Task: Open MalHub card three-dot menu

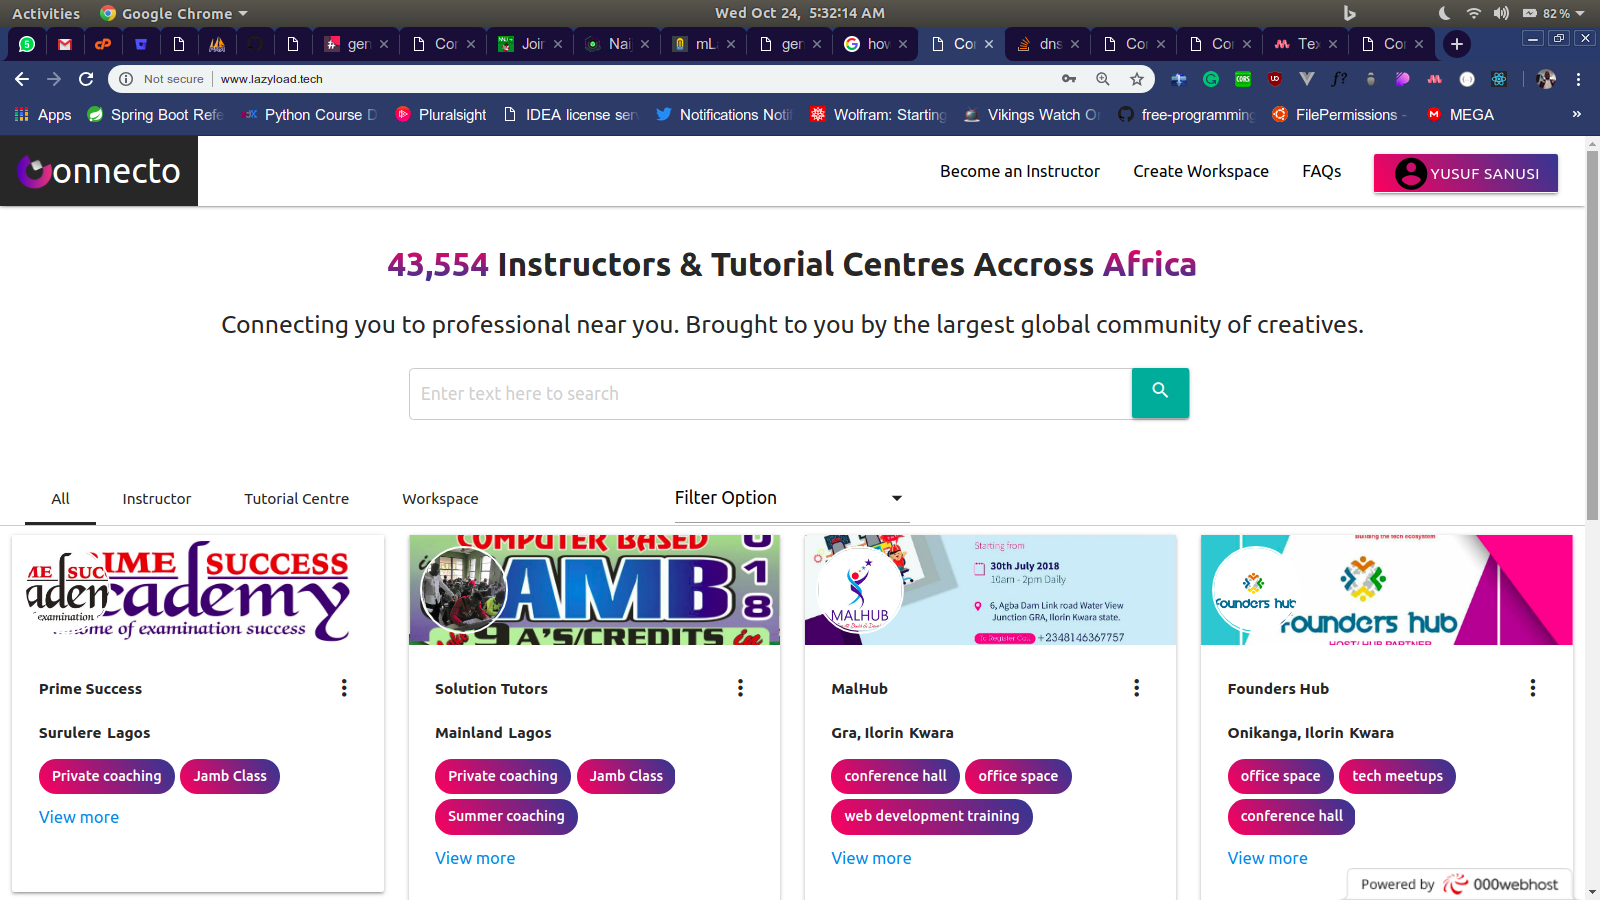Action: point(1136,688)
